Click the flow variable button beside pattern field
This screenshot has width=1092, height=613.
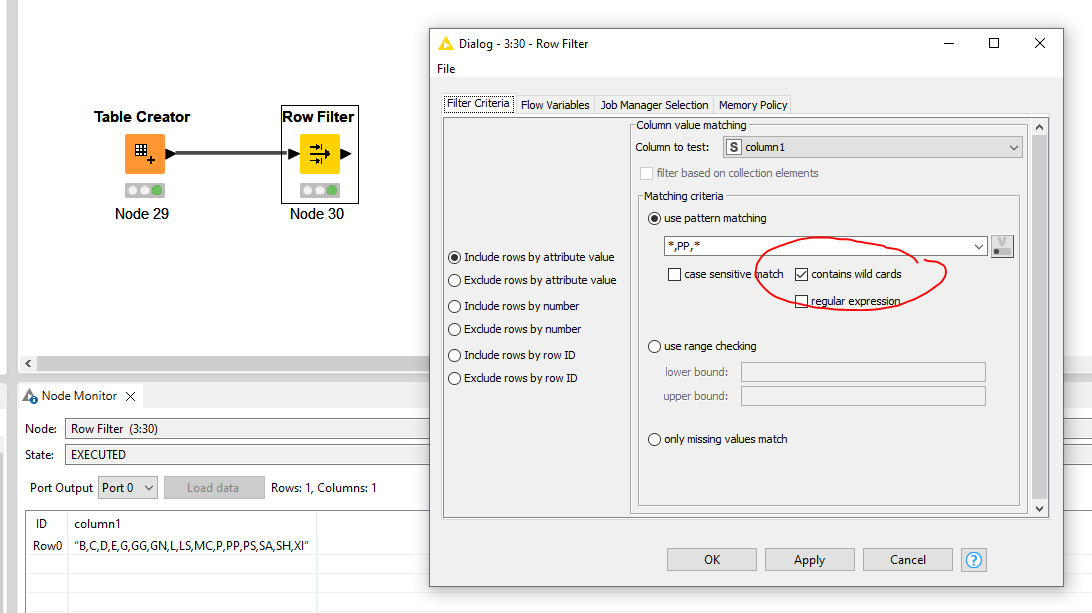click(1002, 246)
